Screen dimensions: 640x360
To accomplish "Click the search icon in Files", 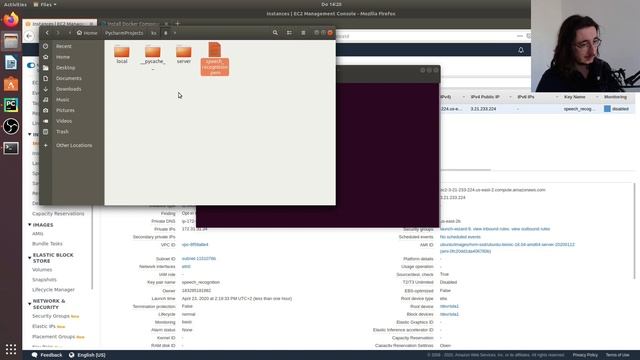I will coord(275,33).
